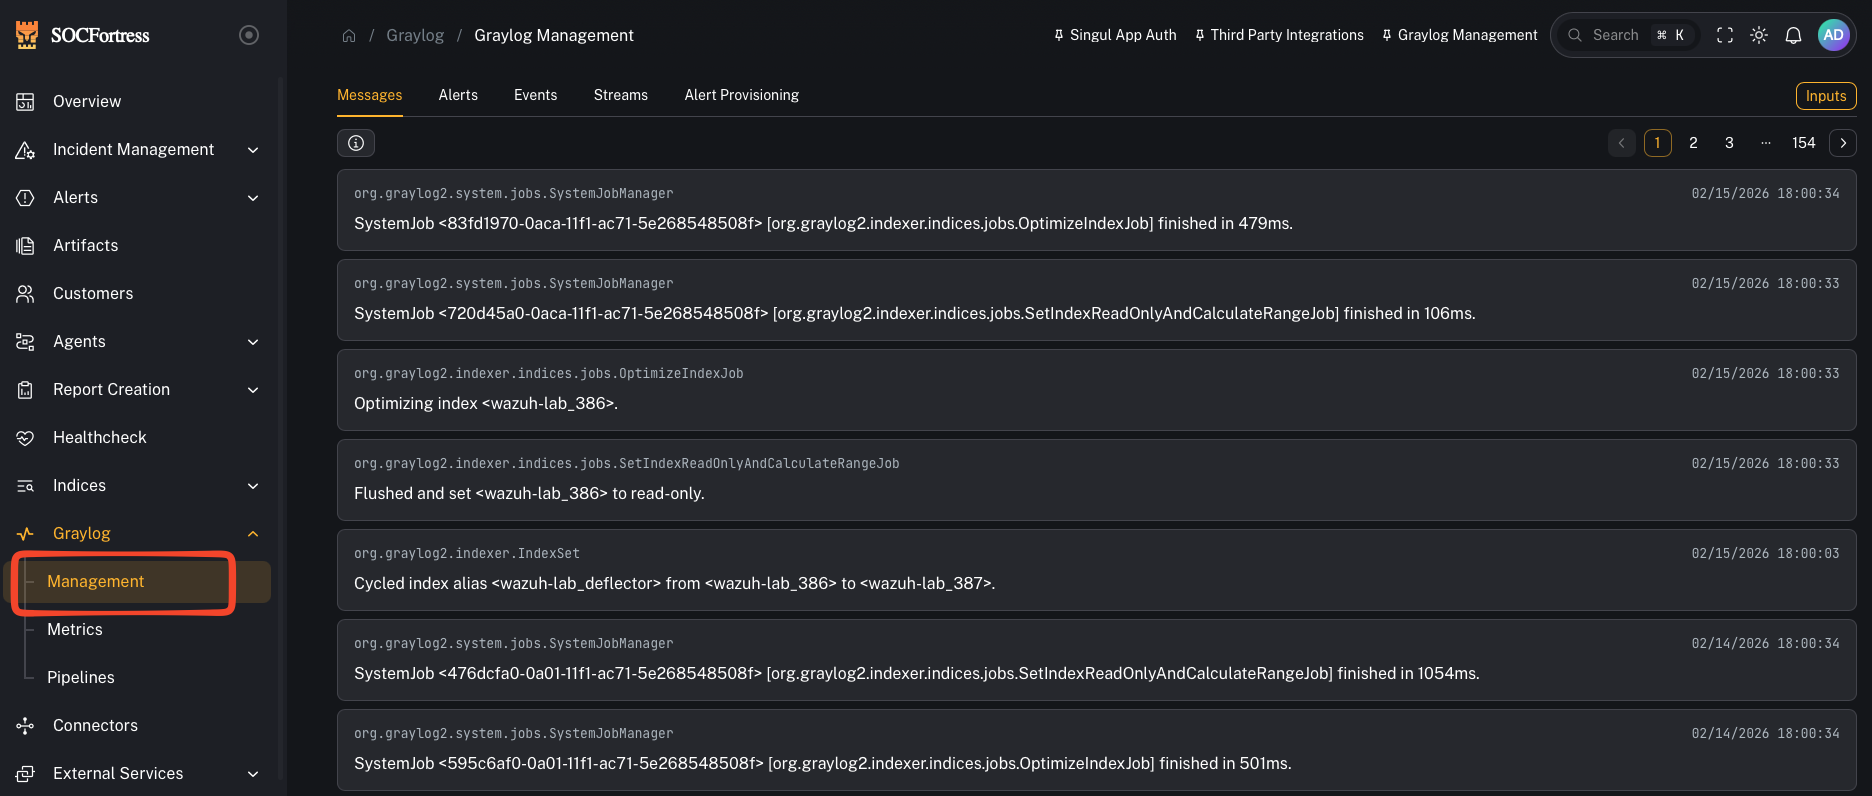Jump to last page 154
This screenshot has width=1872, height=796.
click(1804, 143)
